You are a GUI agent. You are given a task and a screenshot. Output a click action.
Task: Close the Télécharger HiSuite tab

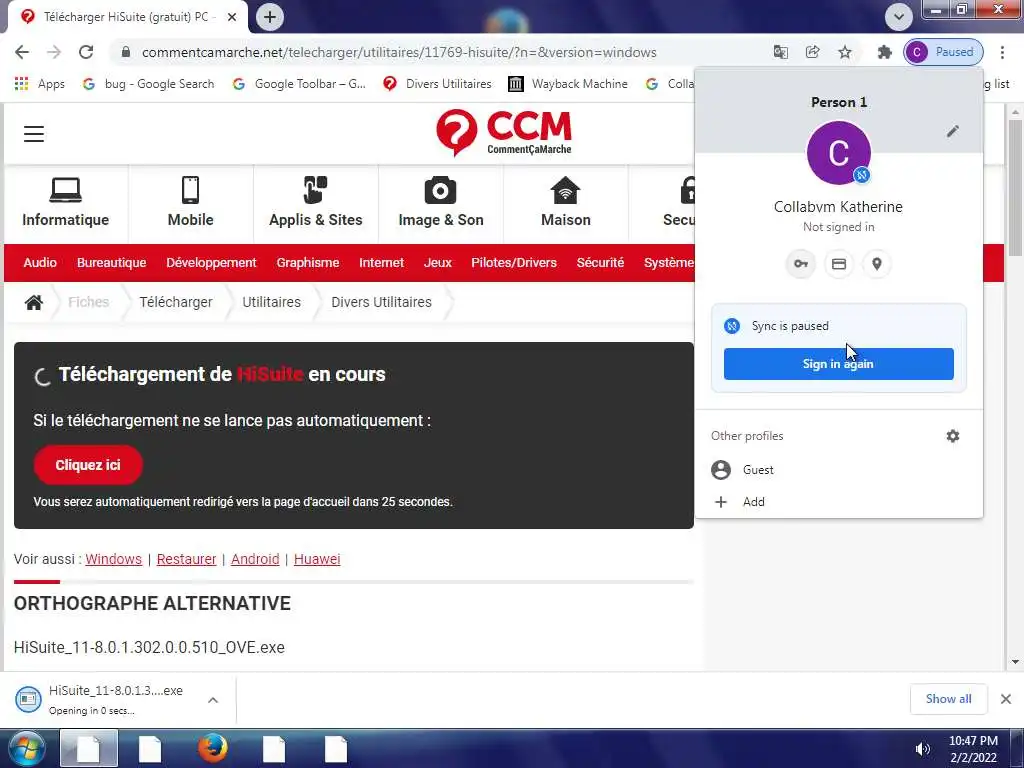tap(232, 17)
